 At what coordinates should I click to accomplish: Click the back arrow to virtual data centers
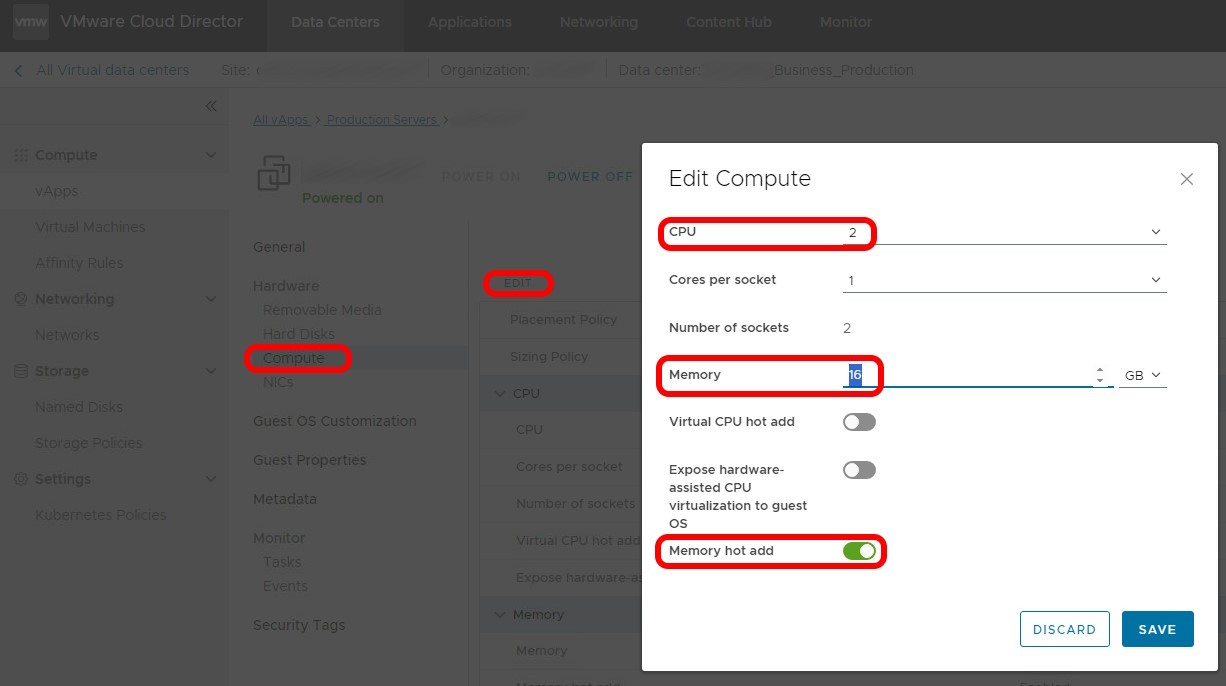(x=18, y=70)
